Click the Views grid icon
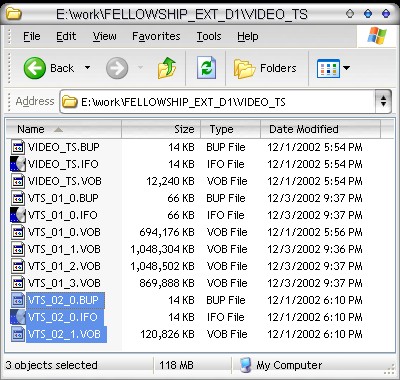 click(328, 68)
